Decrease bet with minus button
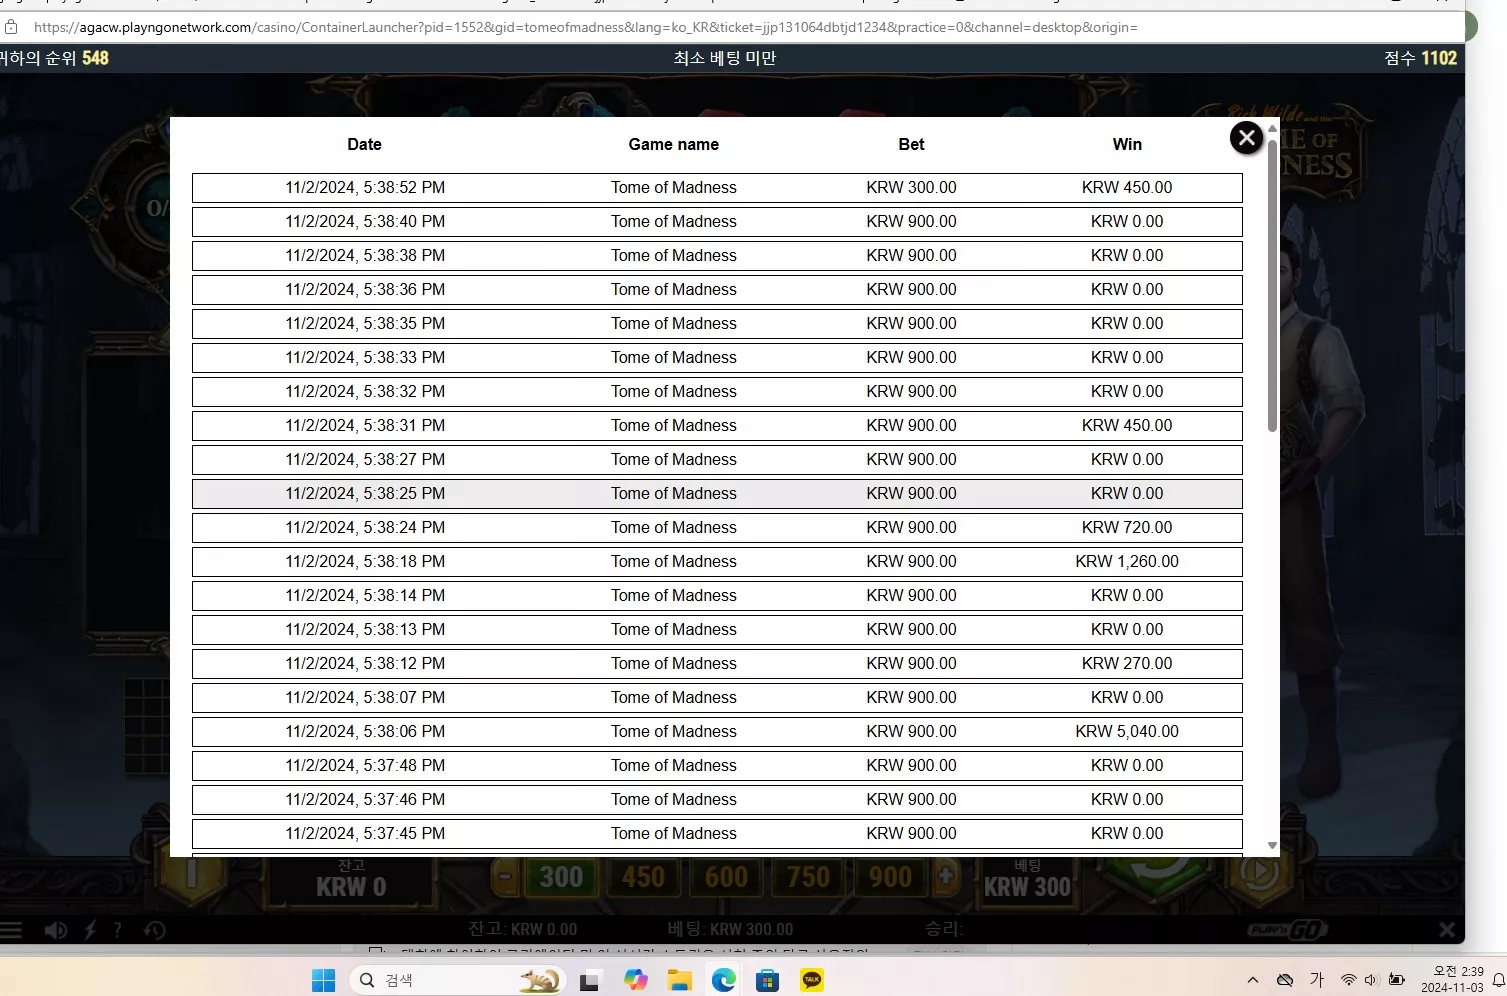 pyautogui.click(x=505, y=877)
